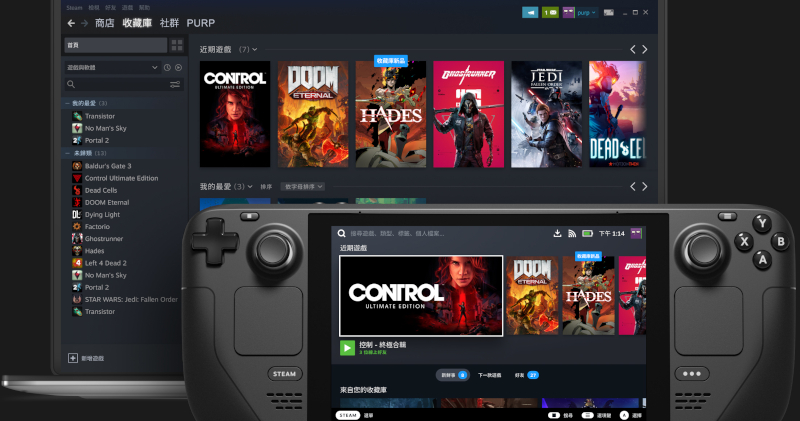800x421 pixels.
Task: Open the 我的最愛 (3) shelf chevron in main panel
Action: click(250, 187)
